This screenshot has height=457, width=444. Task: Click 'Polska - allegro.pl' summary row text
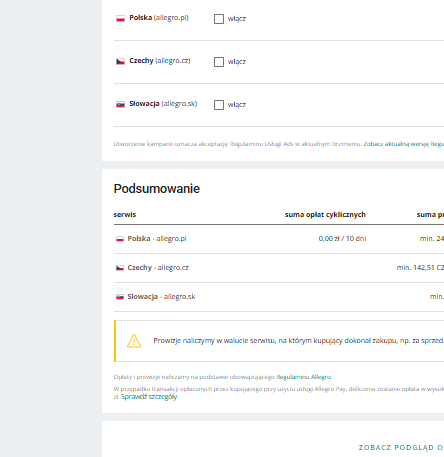click(x=157, y=239)
